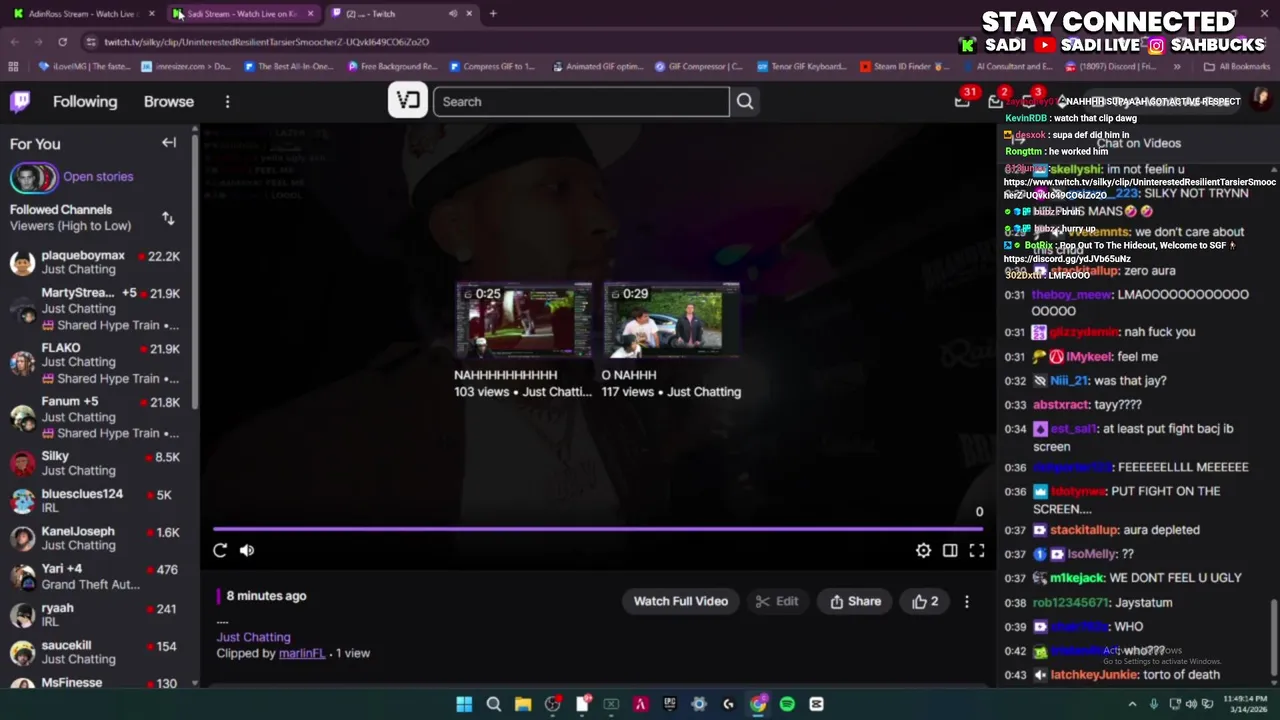
Task: Open a new browser tab with plus
Action: point(493,14)
